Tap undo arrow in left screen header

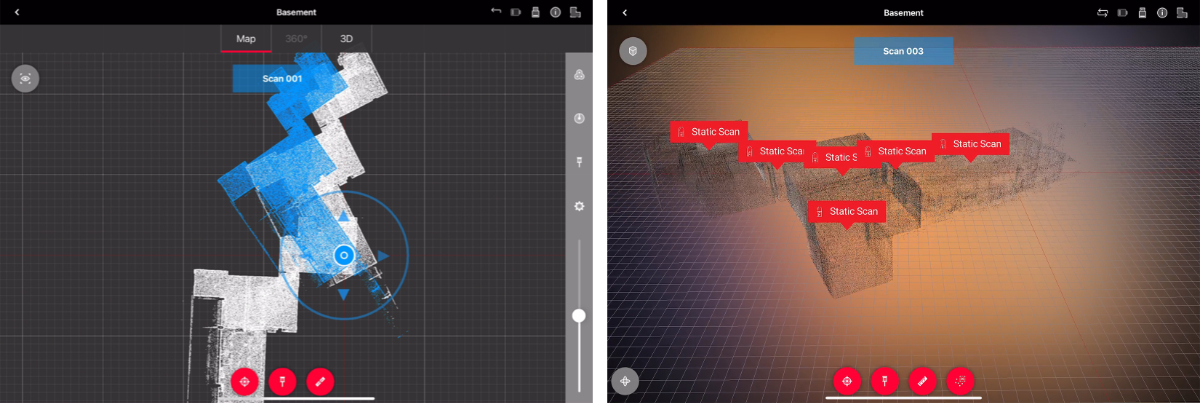click(496, 12)
